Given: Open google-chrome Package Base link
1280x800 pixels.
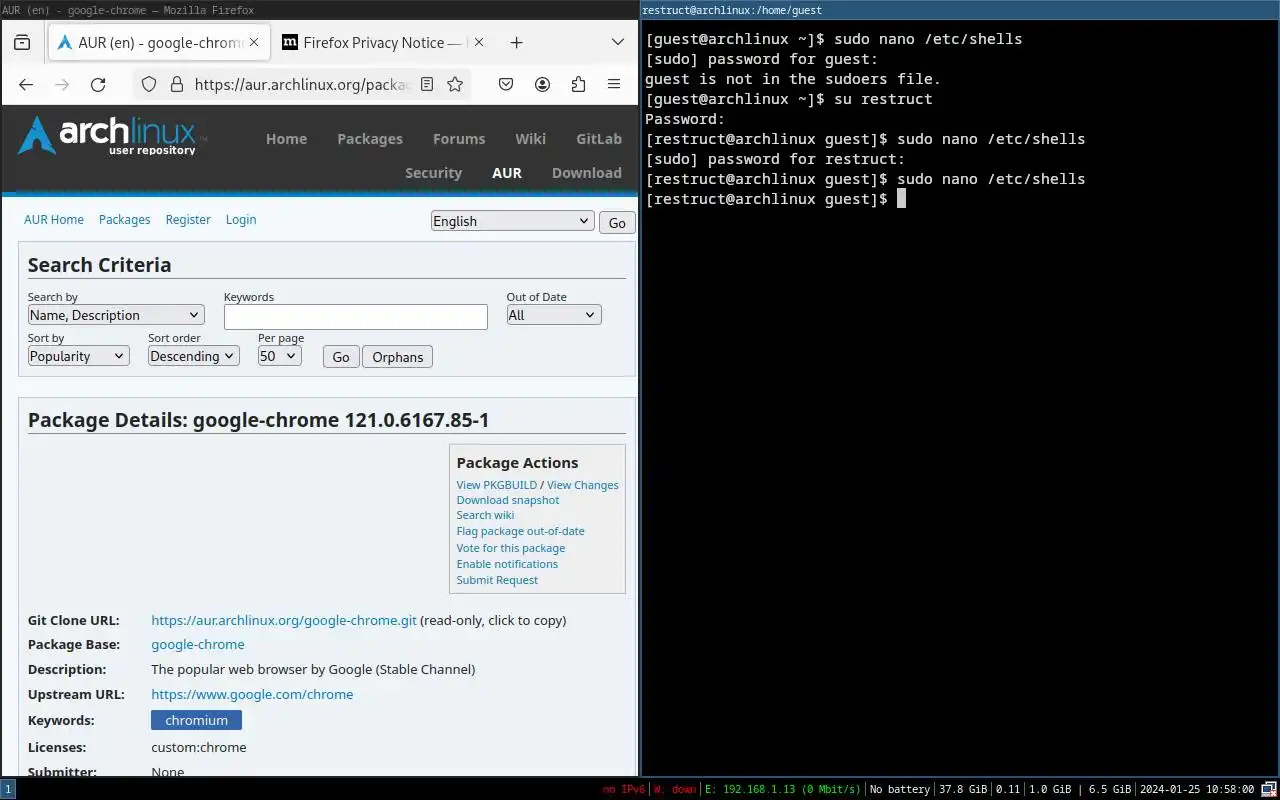Looking at the screenshot, I should coord(198,645).
